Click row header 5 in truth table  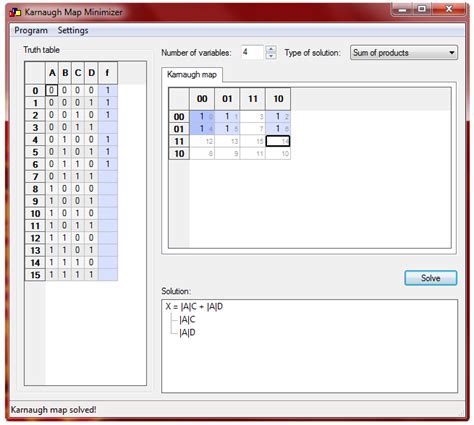(x=35, y=152)
